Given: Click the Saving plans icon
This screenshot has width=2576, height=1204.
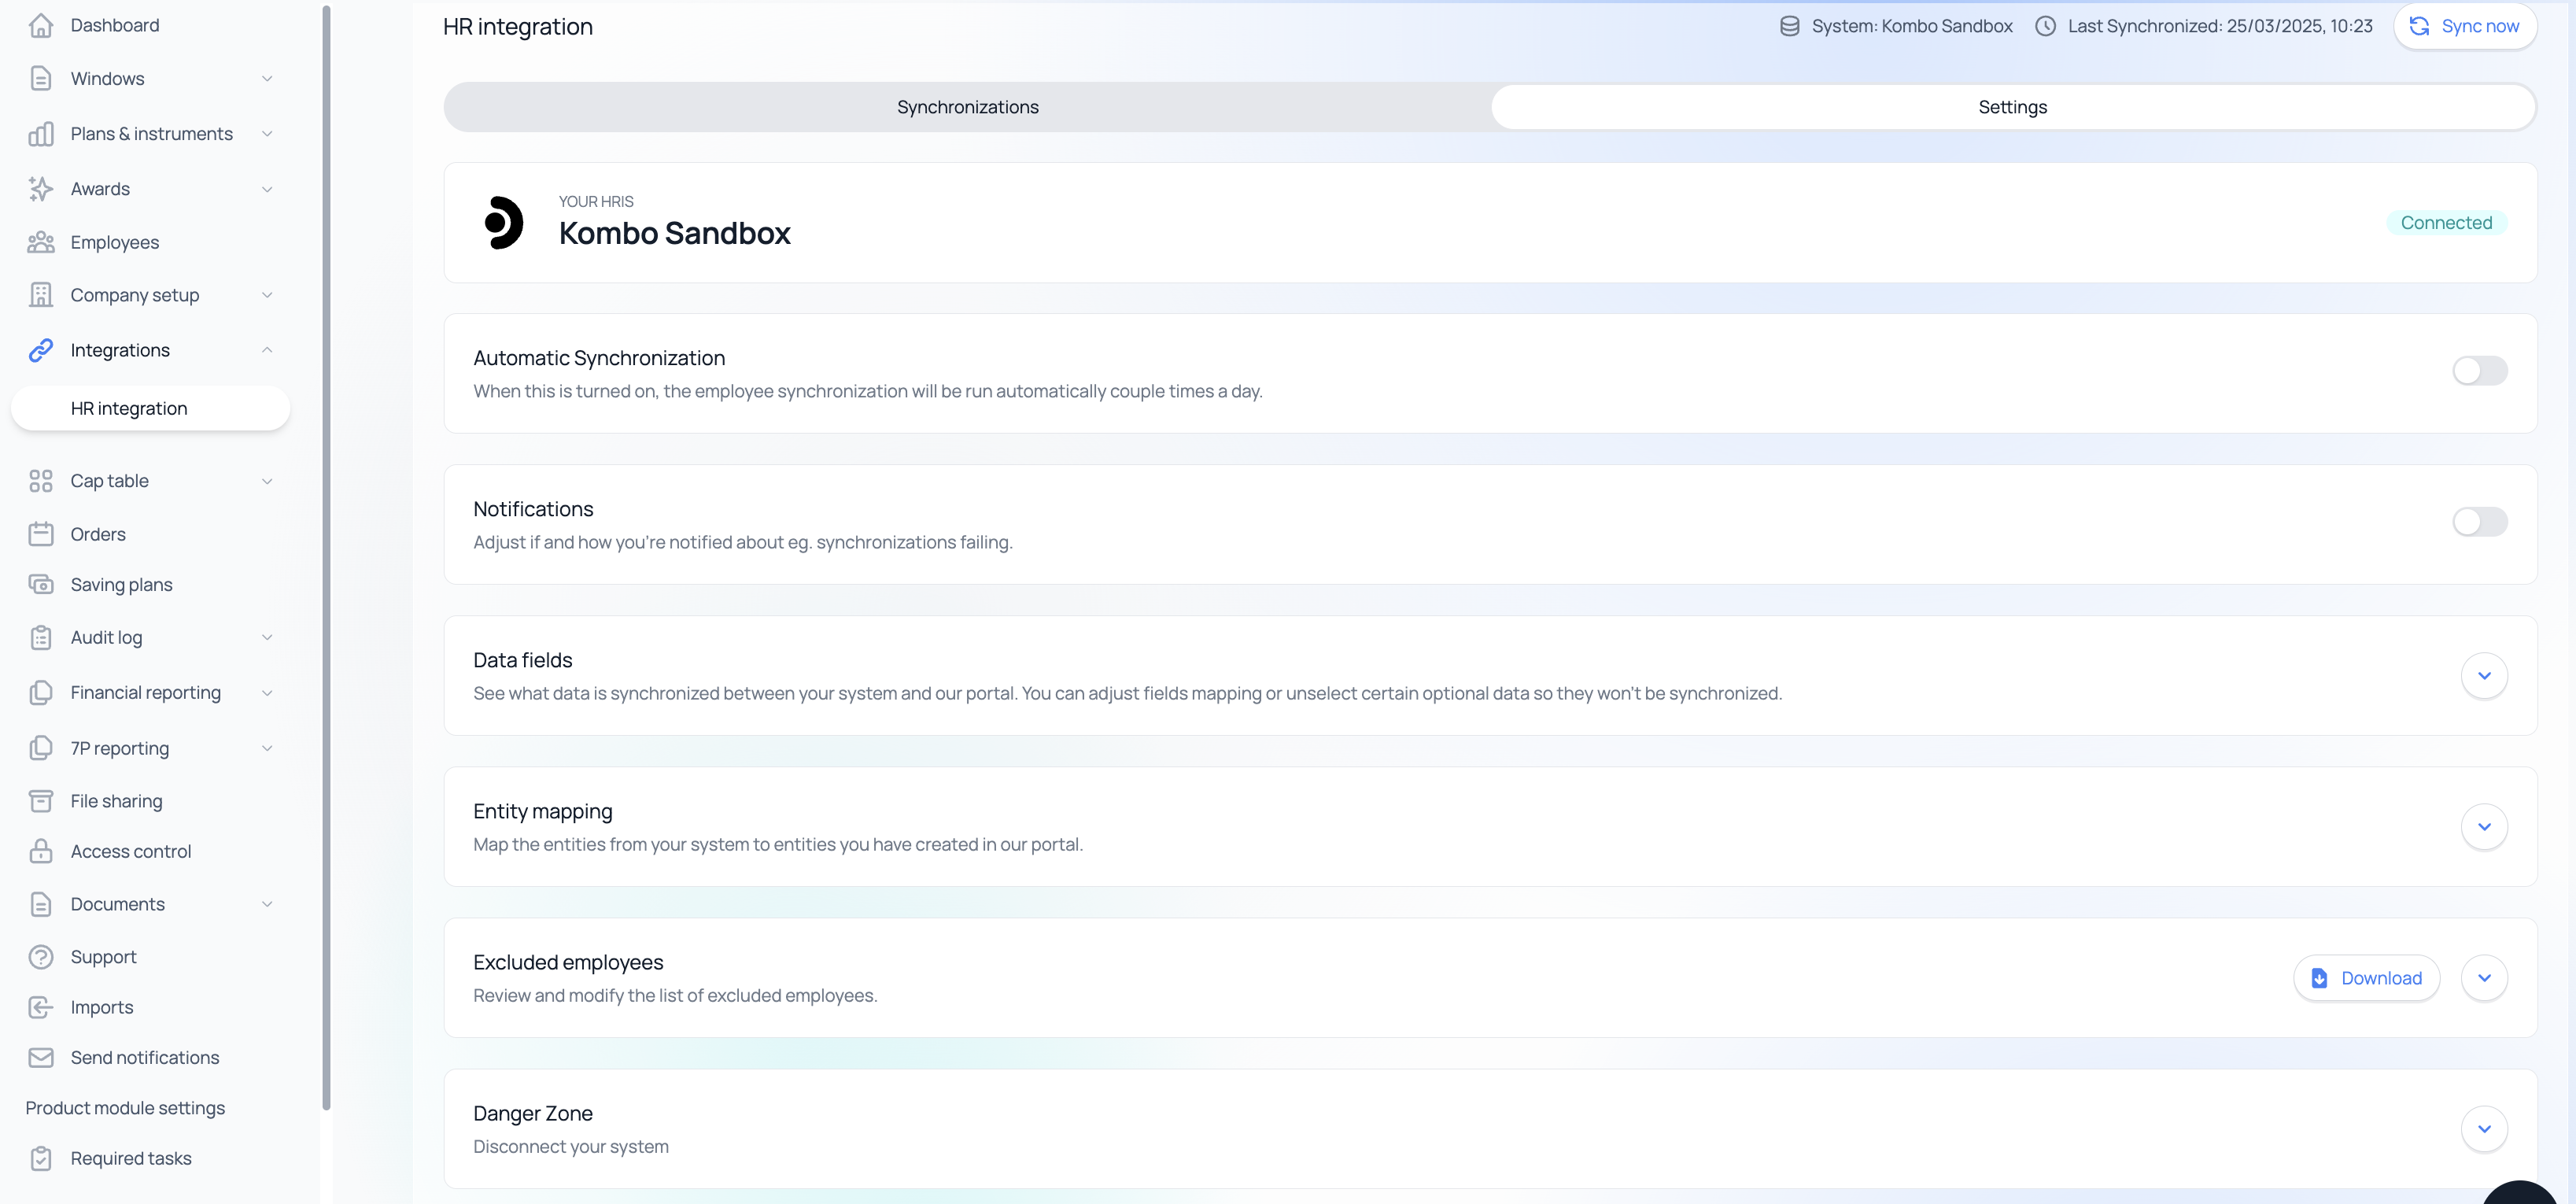Looking at the screenshot, I should pos(41,584).
